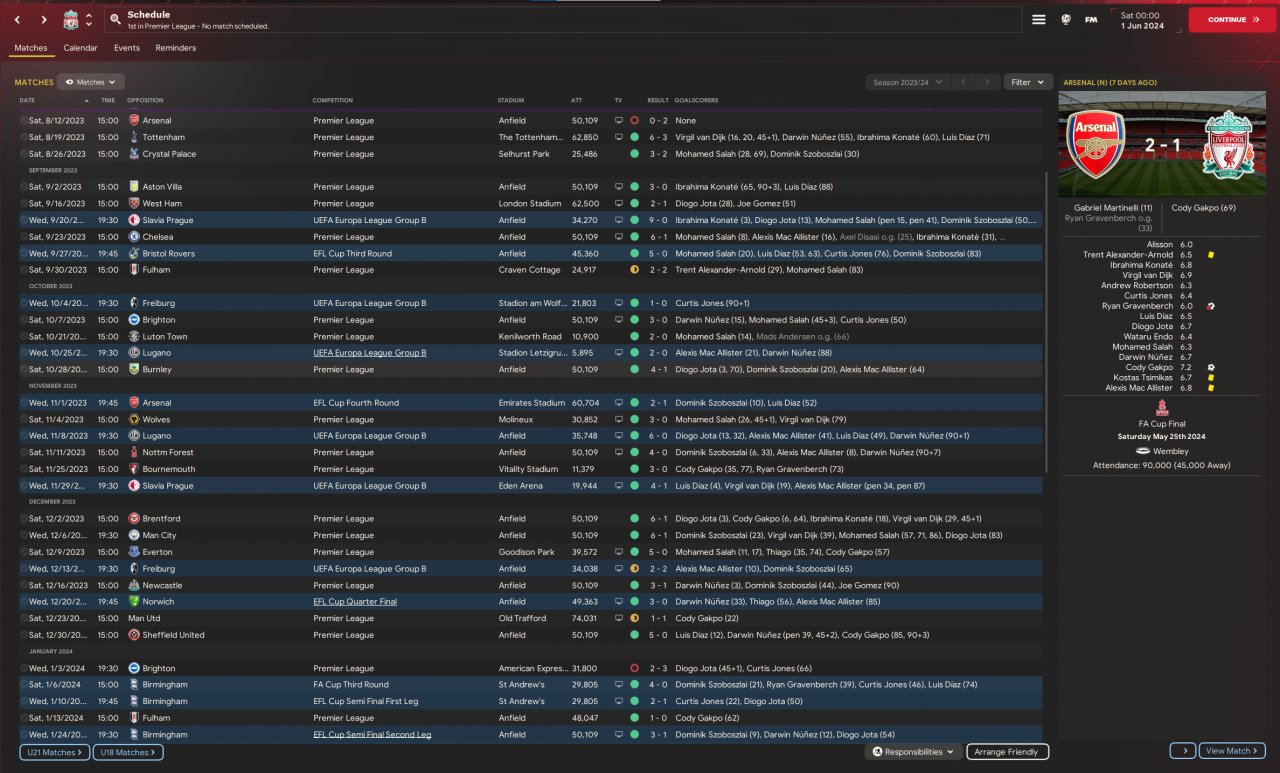Select the Bristol Rovers EFL Cup row
The width and height of the screenshot is (1280, 773).
(x=530, y=254)
